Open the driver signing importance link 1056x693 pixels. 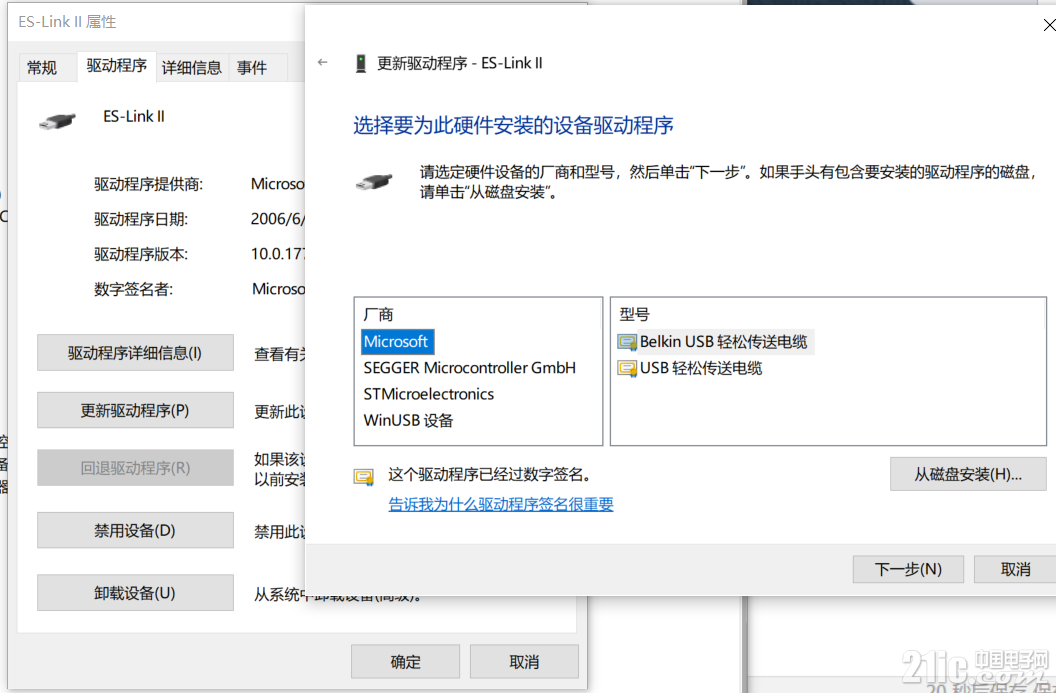click(x=501, y=504)
